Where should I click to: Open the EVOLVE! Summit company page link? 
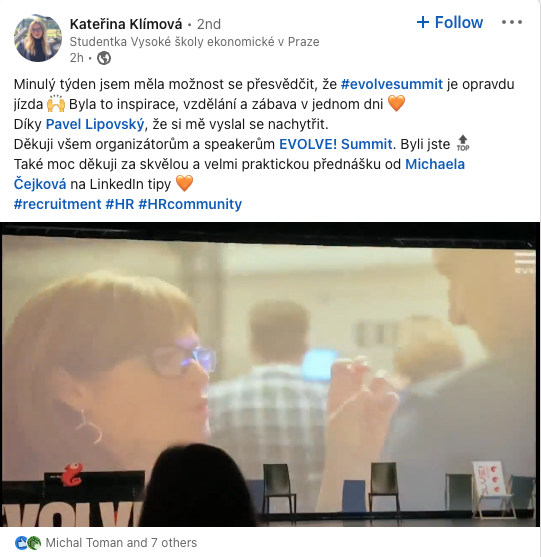[336, 144]
